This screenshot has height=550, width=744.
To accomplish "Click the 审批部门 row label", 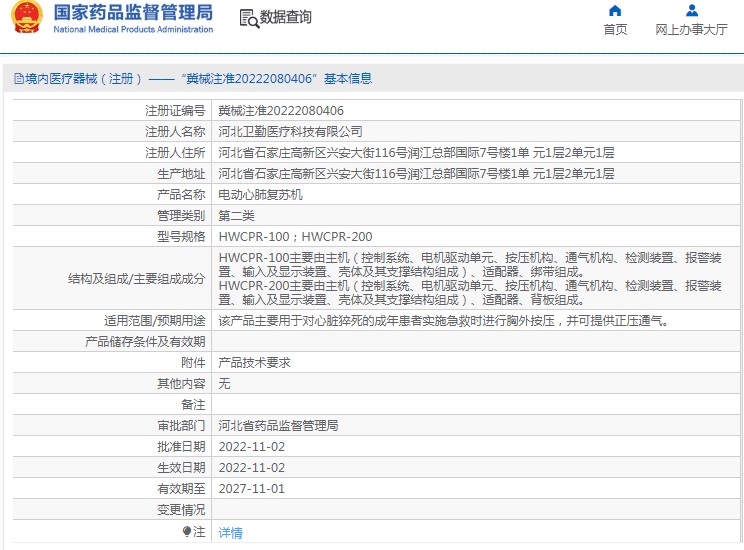I will [181, 426].
